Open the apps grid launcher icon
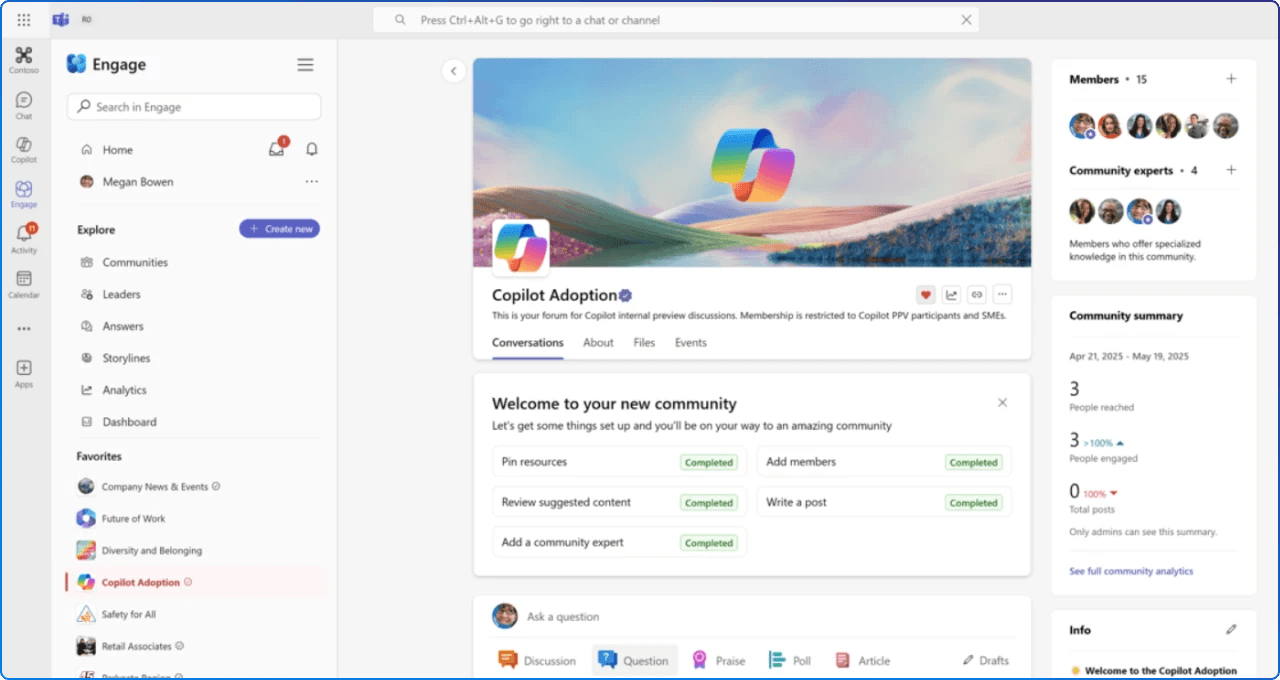1280x680 pixels. [x=24, y=20]
